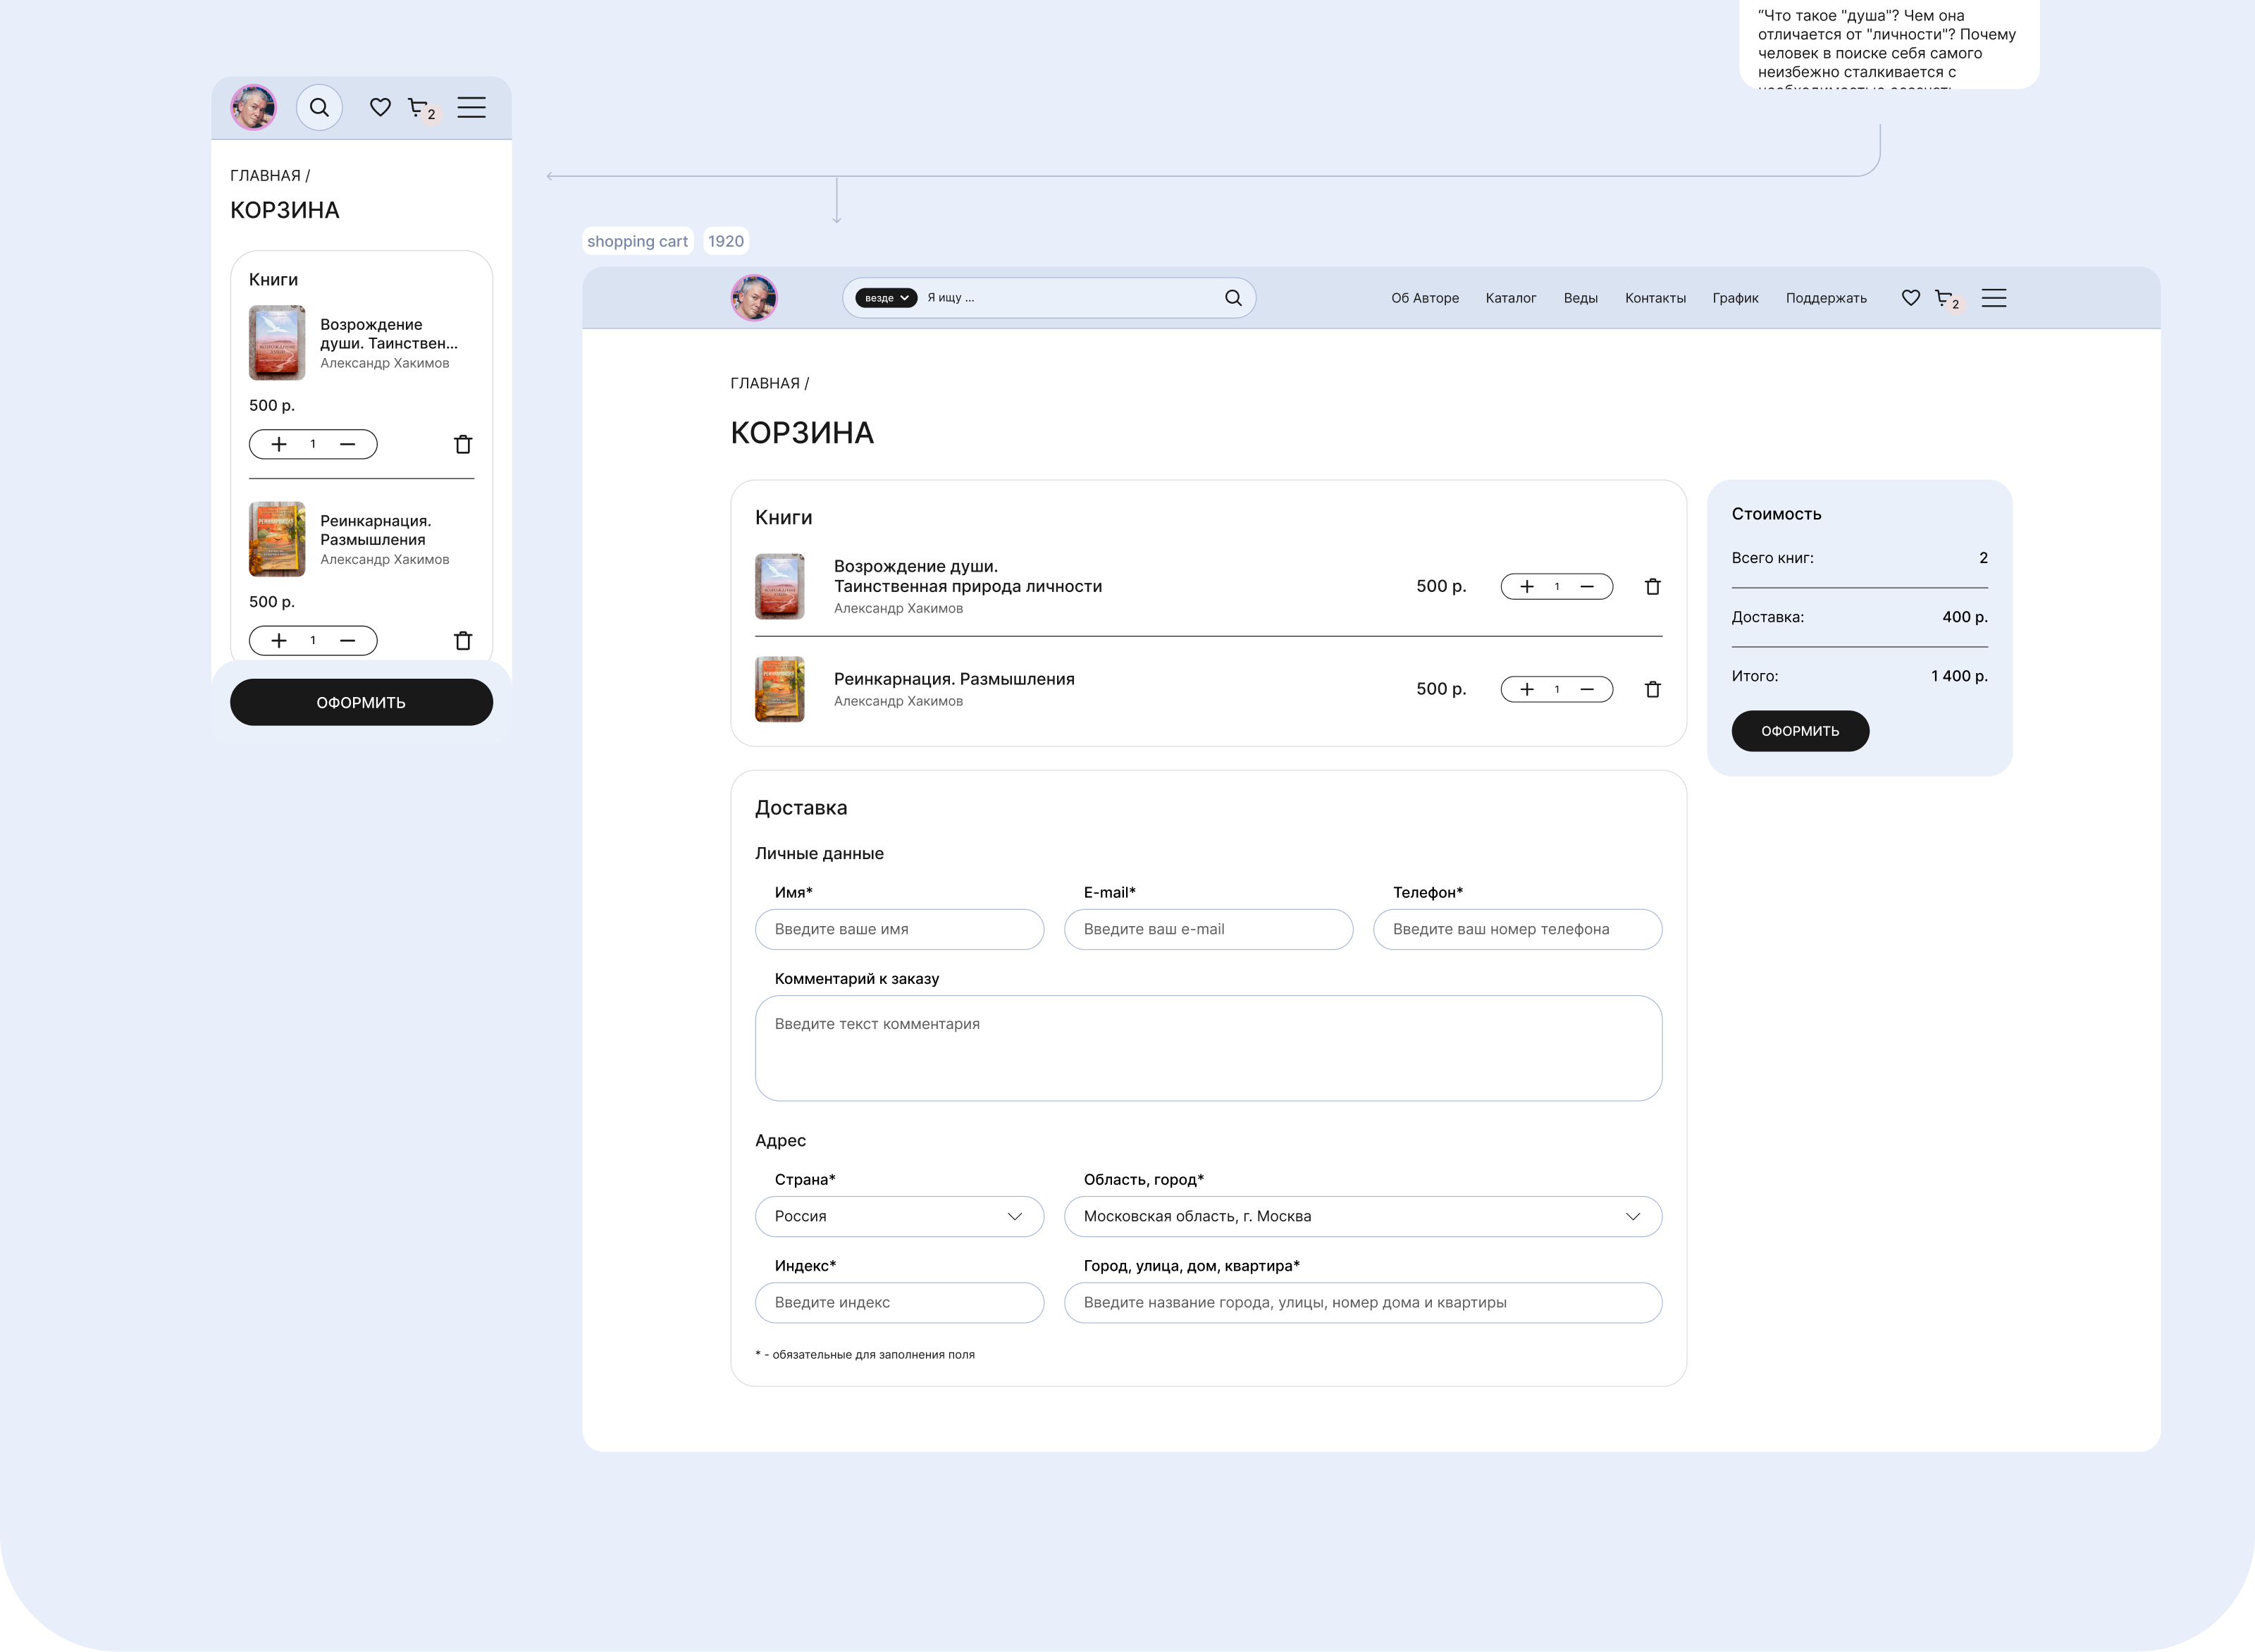The width and height of the screenshot is (2255, 1652).
Task: Open the Об Авторе menu item
Action: click(1425, 298)
